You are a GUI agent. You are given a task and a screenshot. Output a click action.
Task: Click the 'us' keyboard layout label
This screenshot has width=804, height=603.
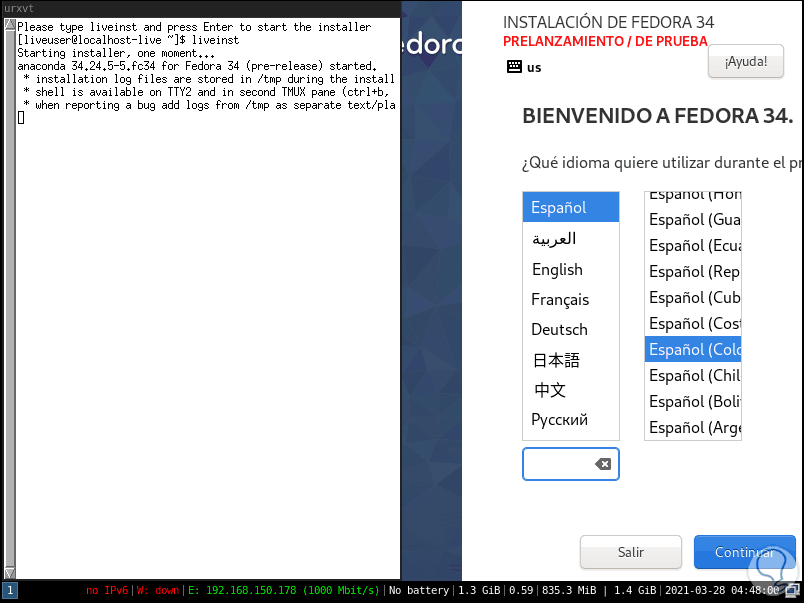coord(534,68)
